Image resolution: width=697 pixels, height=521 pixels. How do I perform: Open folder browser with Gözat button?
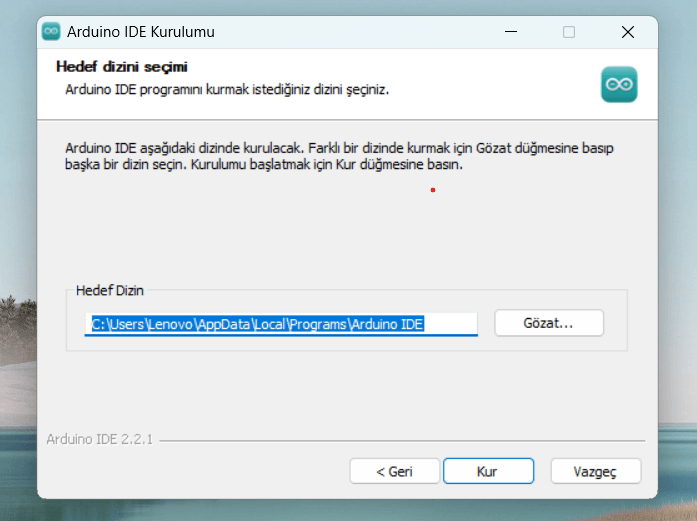click(x=549, y=323)
